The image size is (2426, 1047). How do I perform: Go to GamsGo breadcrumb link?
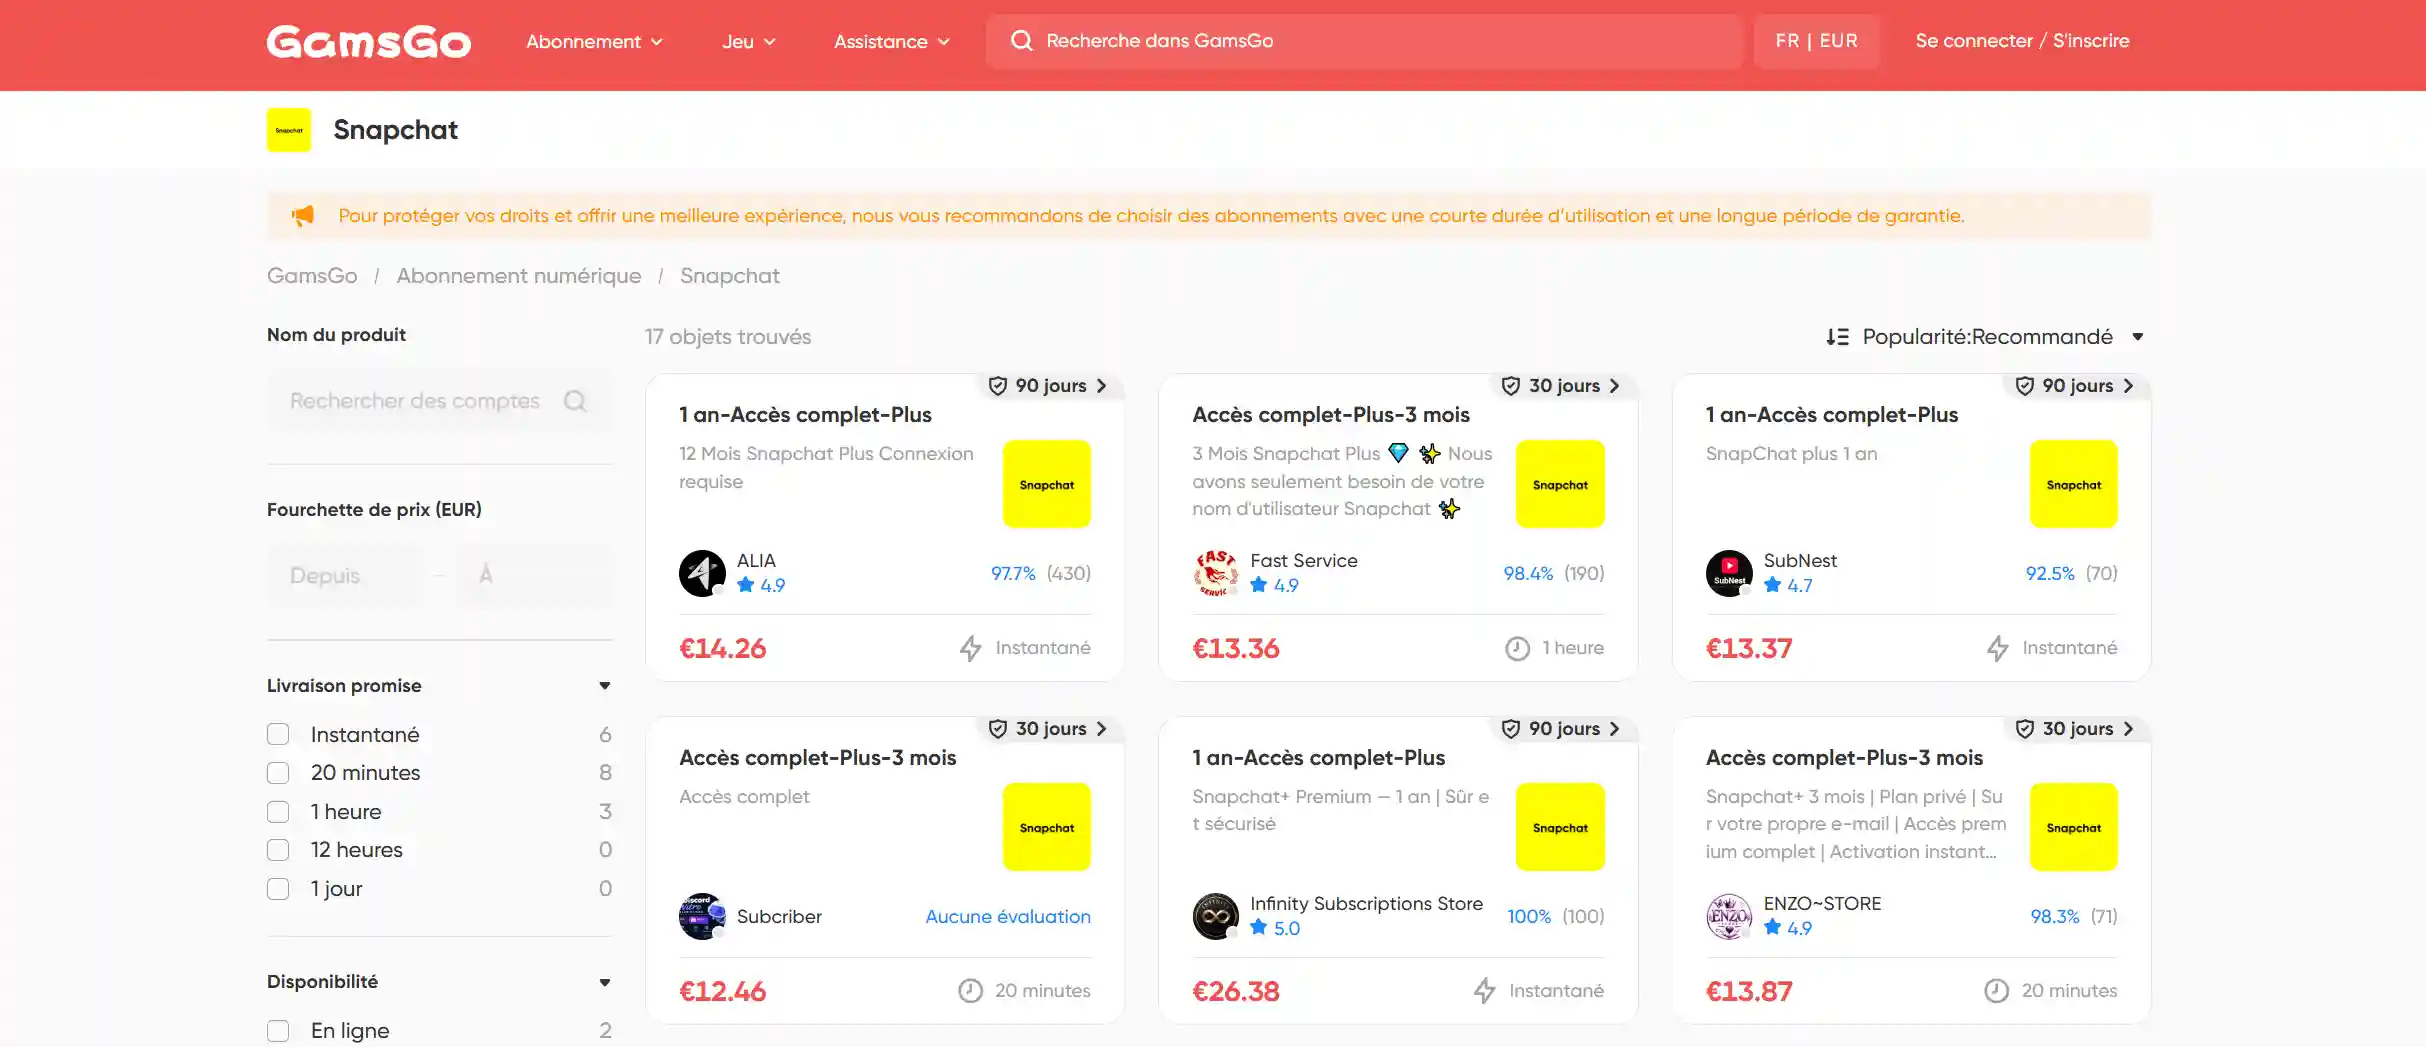click(x=312, y=276)
